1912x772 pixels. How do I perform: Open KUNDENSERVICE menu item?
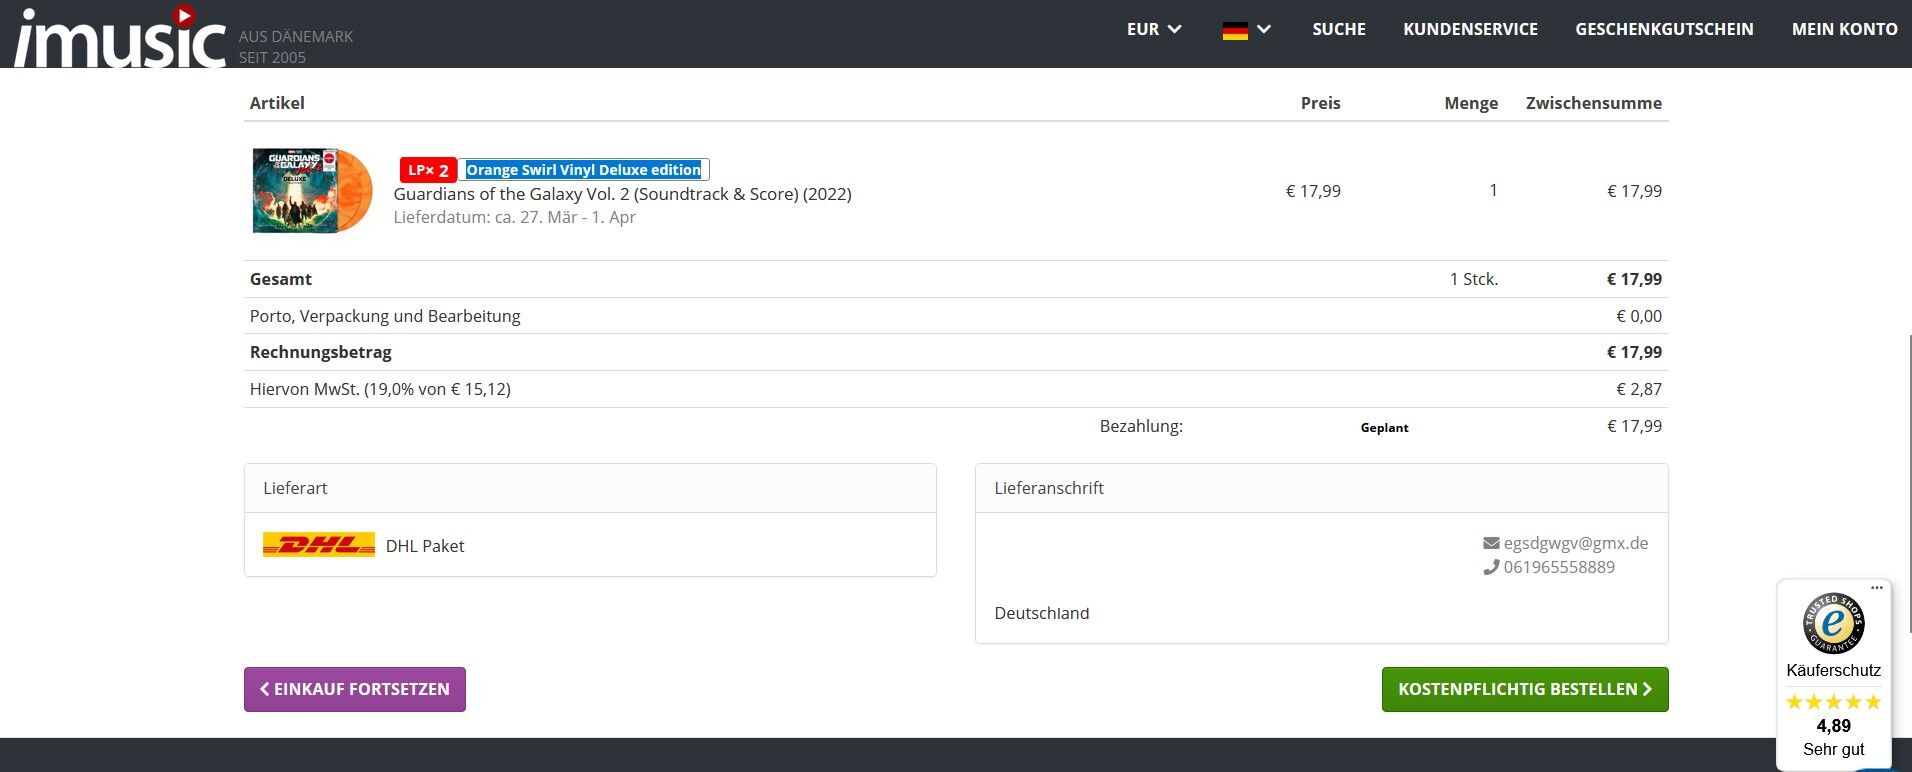(1470, 29)
